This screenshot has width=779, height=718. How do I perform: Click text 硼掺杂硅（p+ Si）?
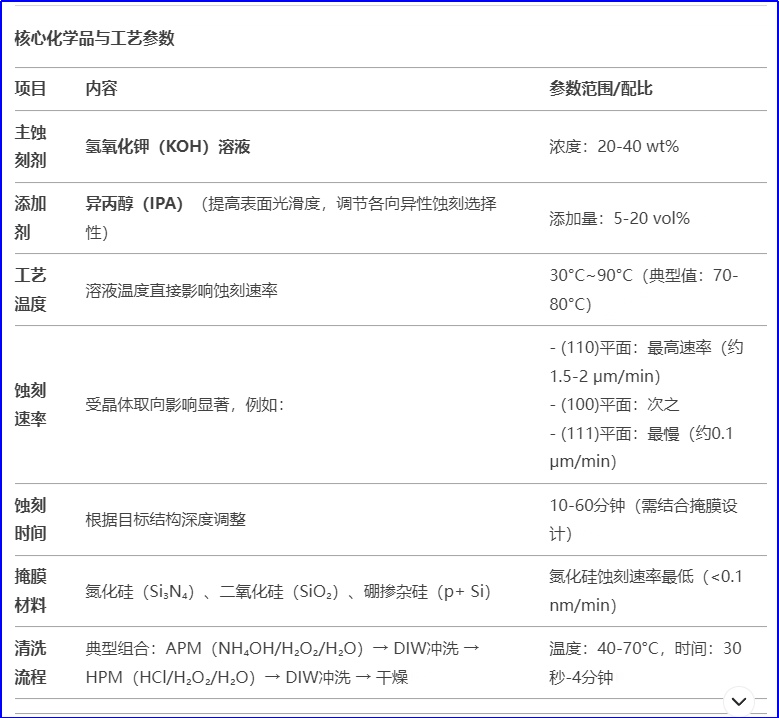pyautogui.click(x=427, y=591)
